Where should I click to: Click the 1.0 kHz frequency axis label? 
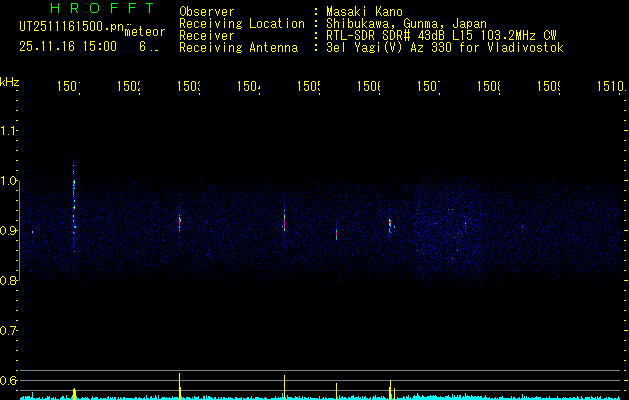tap(9, 181)
